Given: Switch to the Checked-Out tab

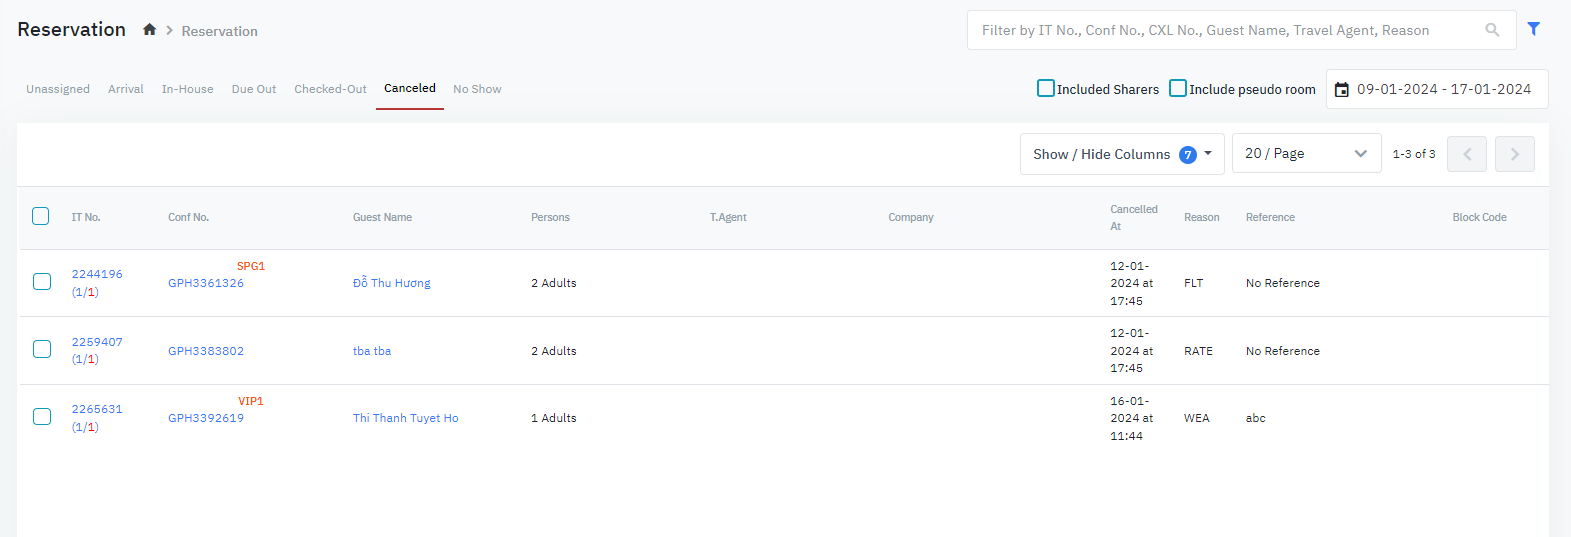Looking at the screenshot, I should click(330, 89).
